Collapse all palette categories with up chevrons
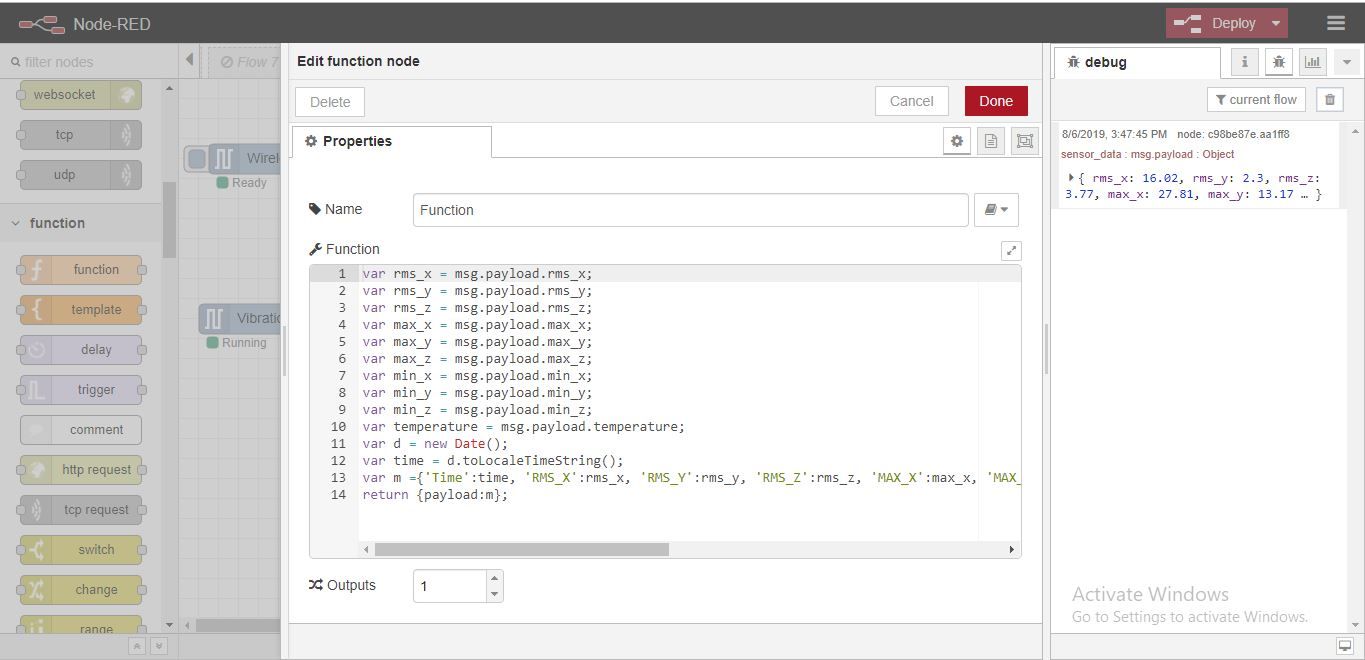Image resolution: width=1365 pixels, height=660 pixels. 137,647
